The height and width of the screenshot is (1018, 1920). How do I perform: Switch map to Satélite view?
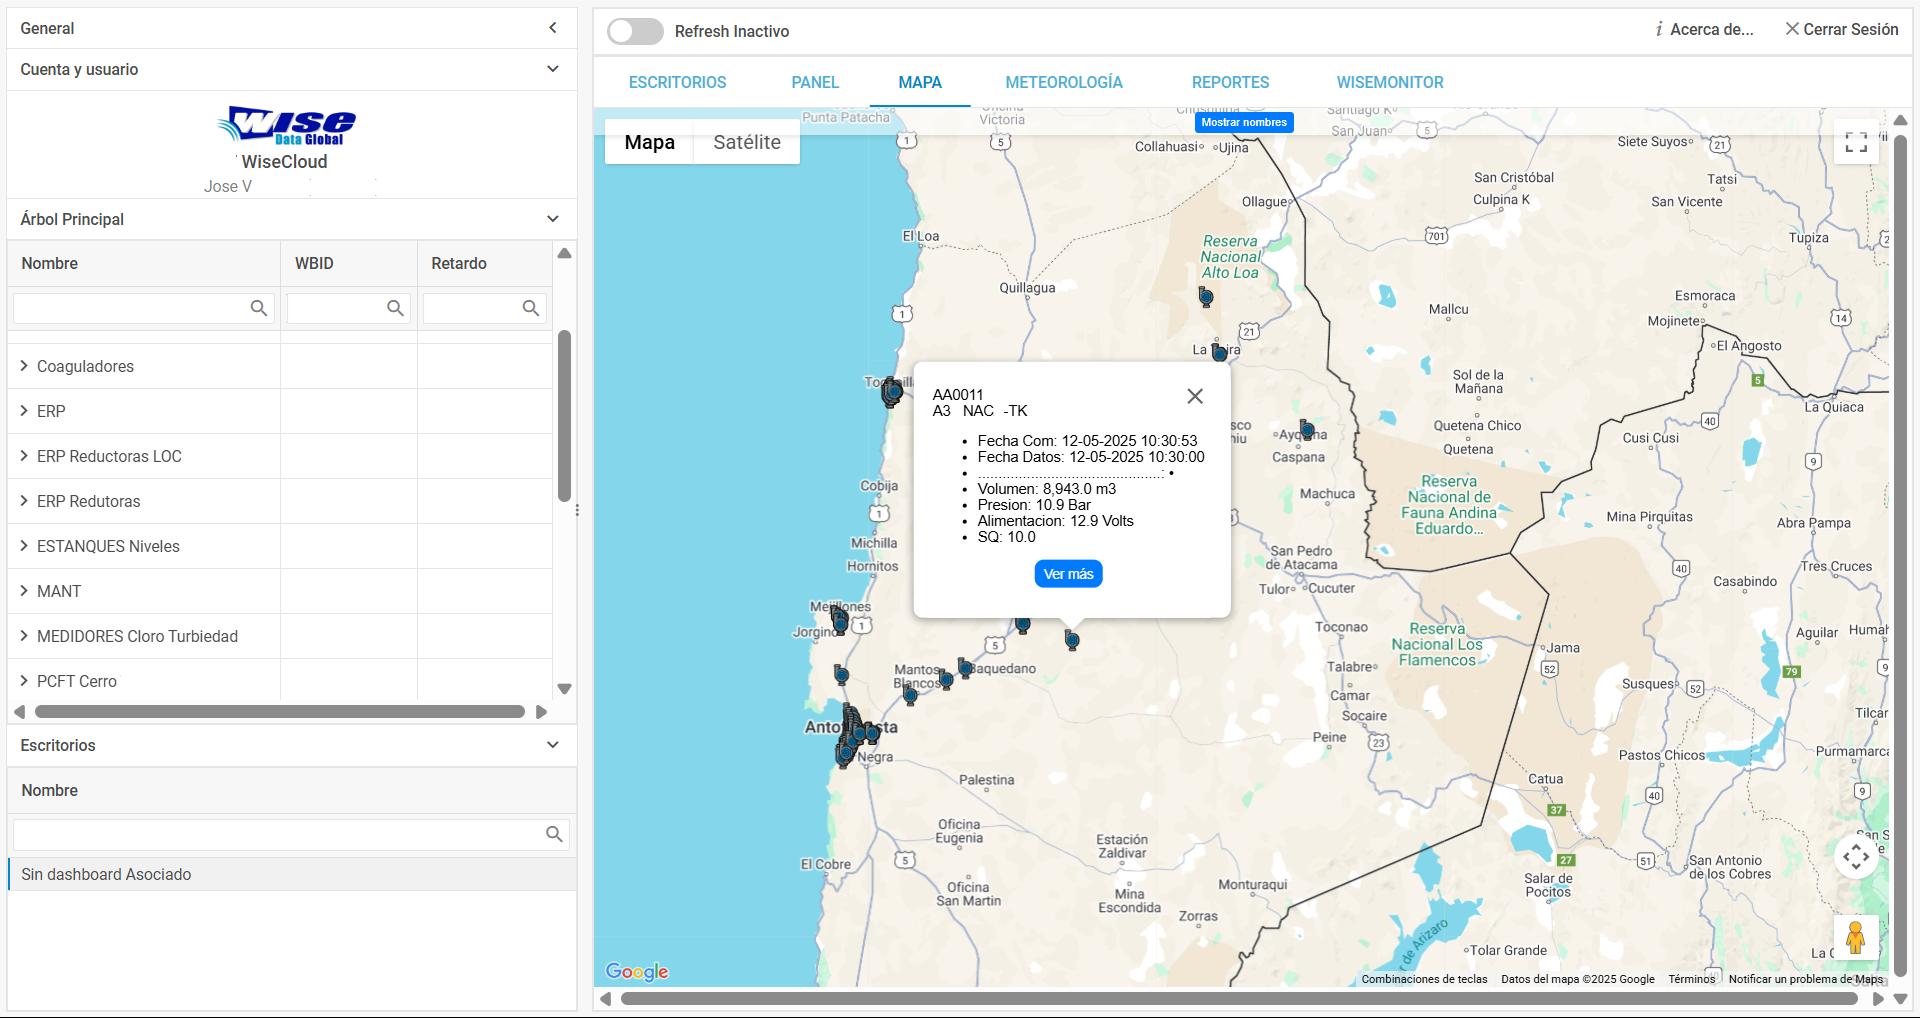point(747,142)
